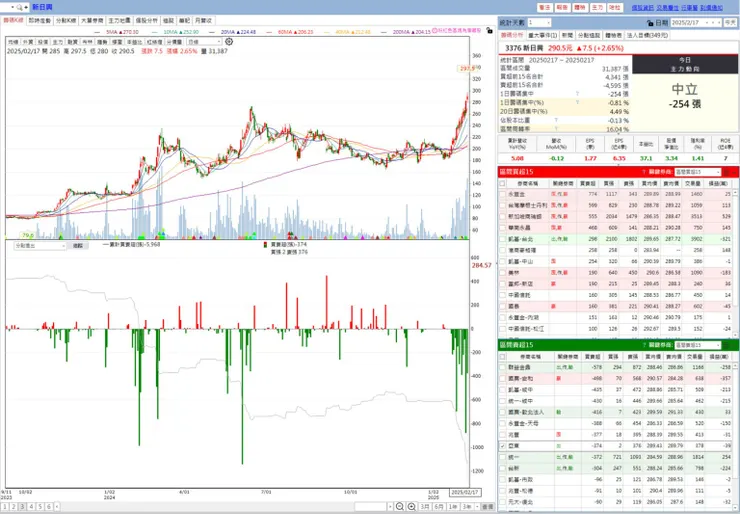Click first small square icon in red header

726,172
